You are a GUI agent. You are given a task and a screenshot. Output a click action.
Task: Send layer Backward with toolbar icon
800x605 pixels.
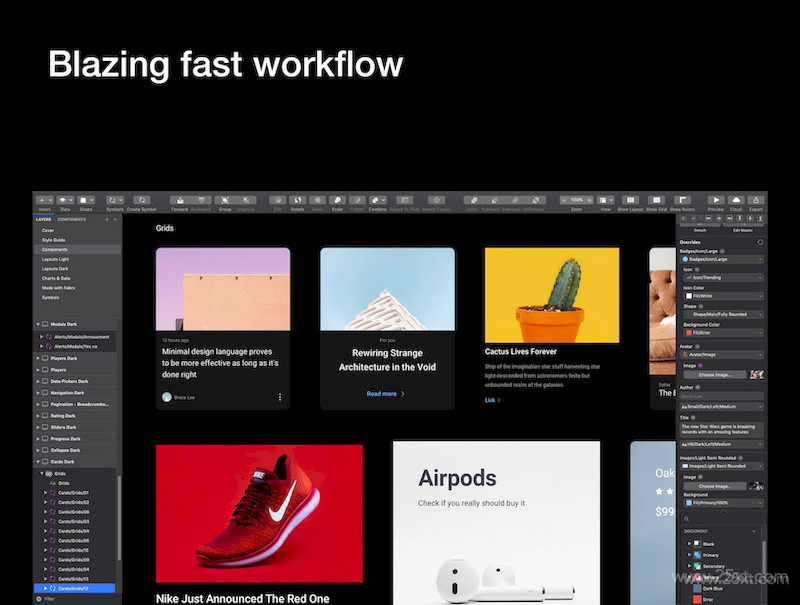point(201,200)
